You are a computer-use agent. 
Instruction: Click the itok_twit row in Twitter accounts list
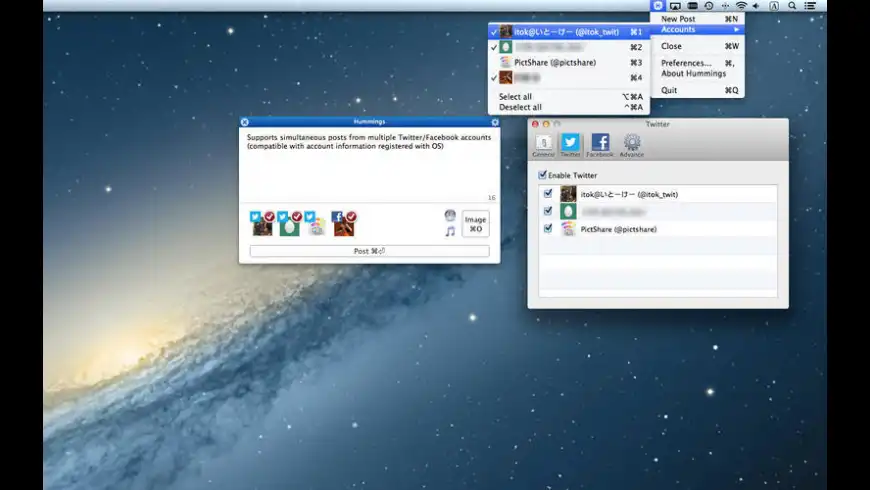658,194
